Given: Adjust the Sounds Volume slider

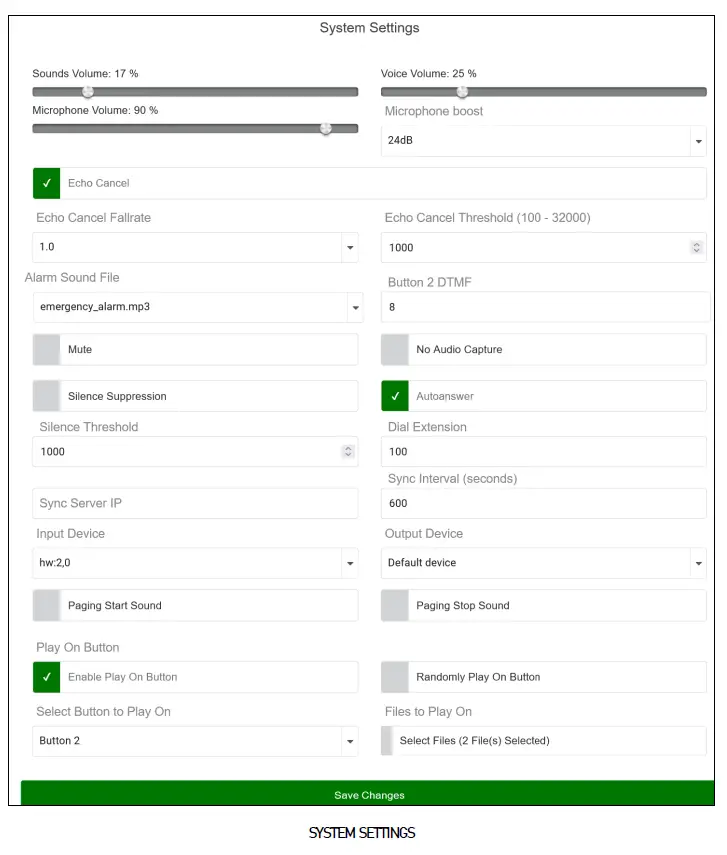Looking at the screenshot, I should click(x=88, y=91).
